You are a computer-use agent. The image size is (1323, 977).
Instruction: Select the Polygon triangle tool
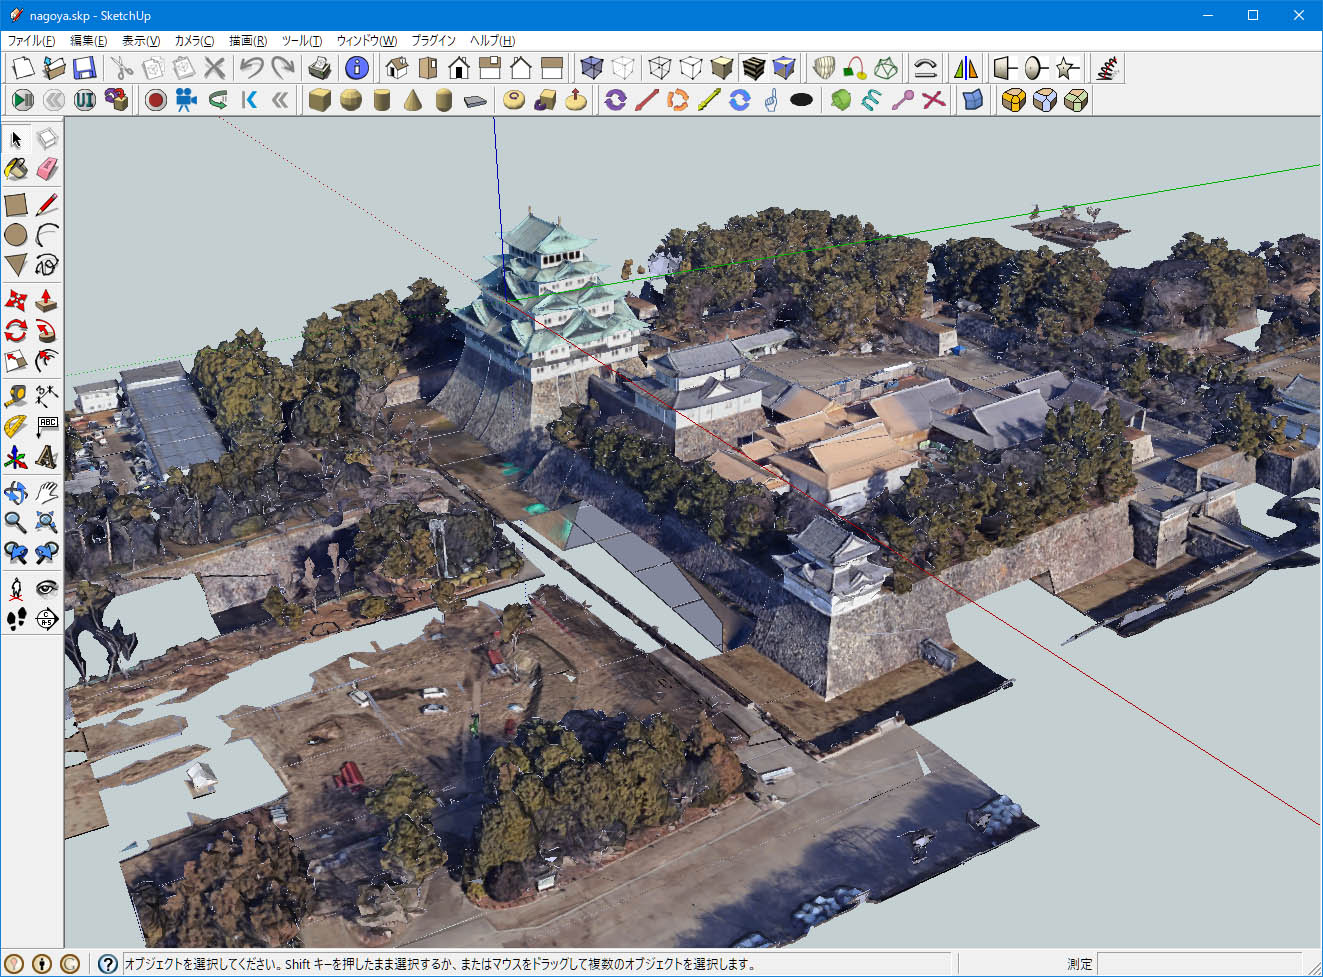[16, 265]
